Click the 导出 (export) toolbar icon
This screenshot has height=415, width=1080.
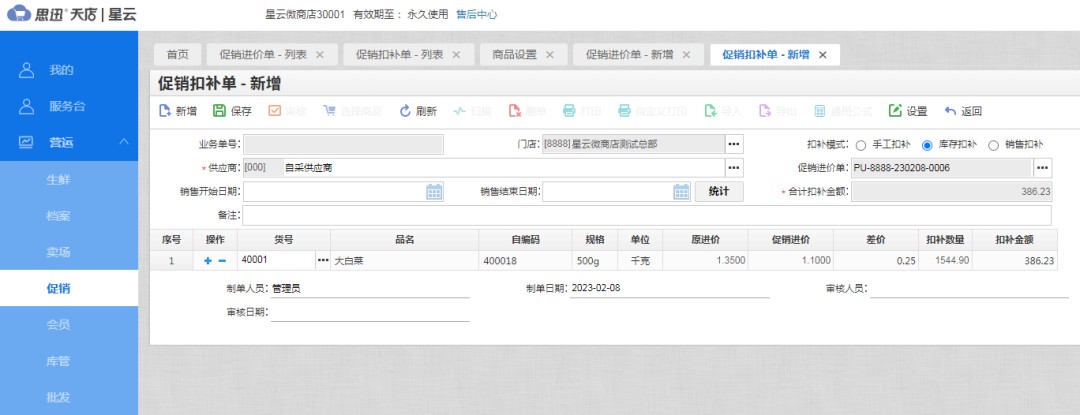[765, 111]
